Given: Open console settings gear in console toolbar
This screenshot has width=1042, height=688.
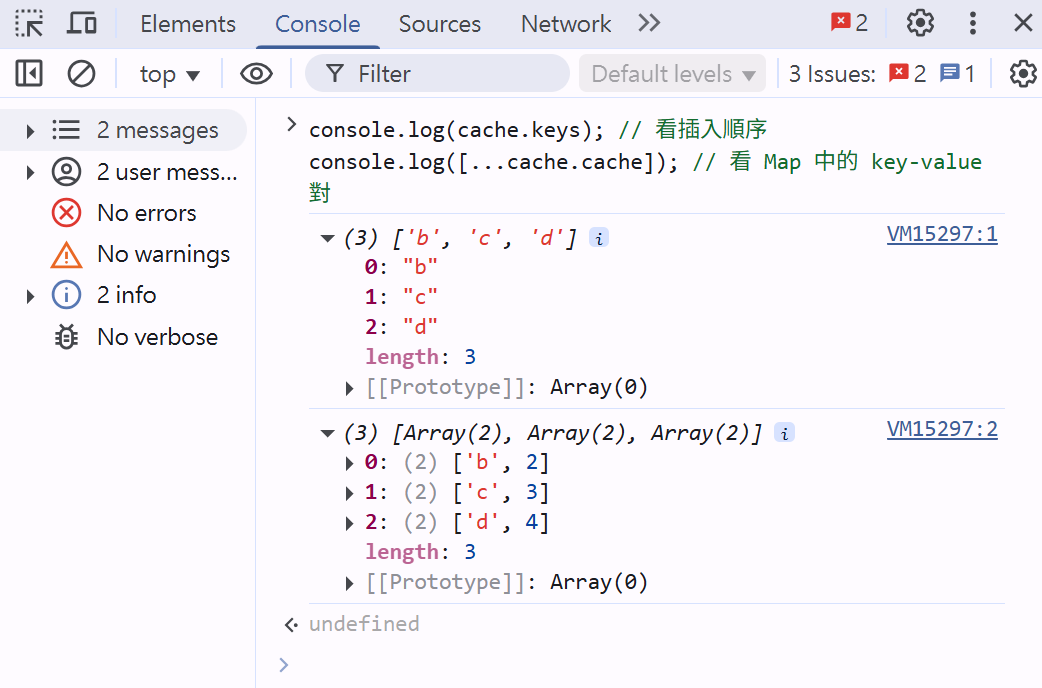Looking at the screenshot, I should pyautogui.click(x=1023, y=74).
